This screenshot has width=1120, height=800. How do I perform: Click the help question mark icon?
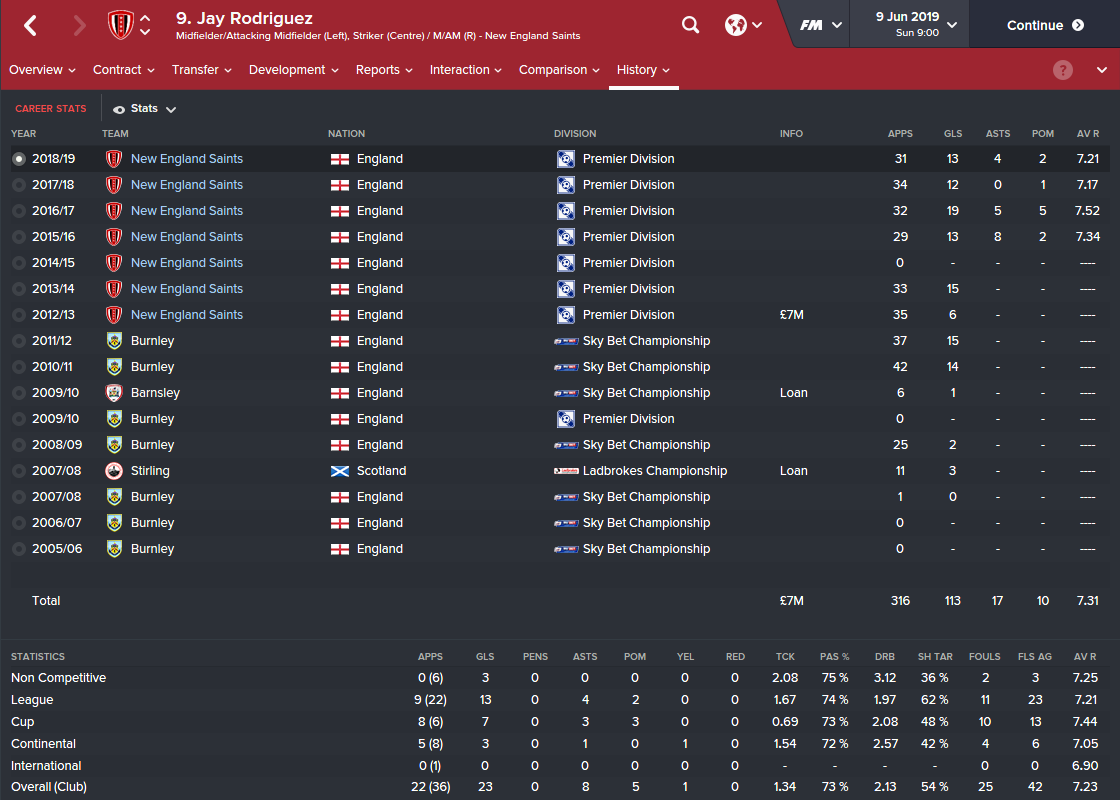pos(1063,70)
